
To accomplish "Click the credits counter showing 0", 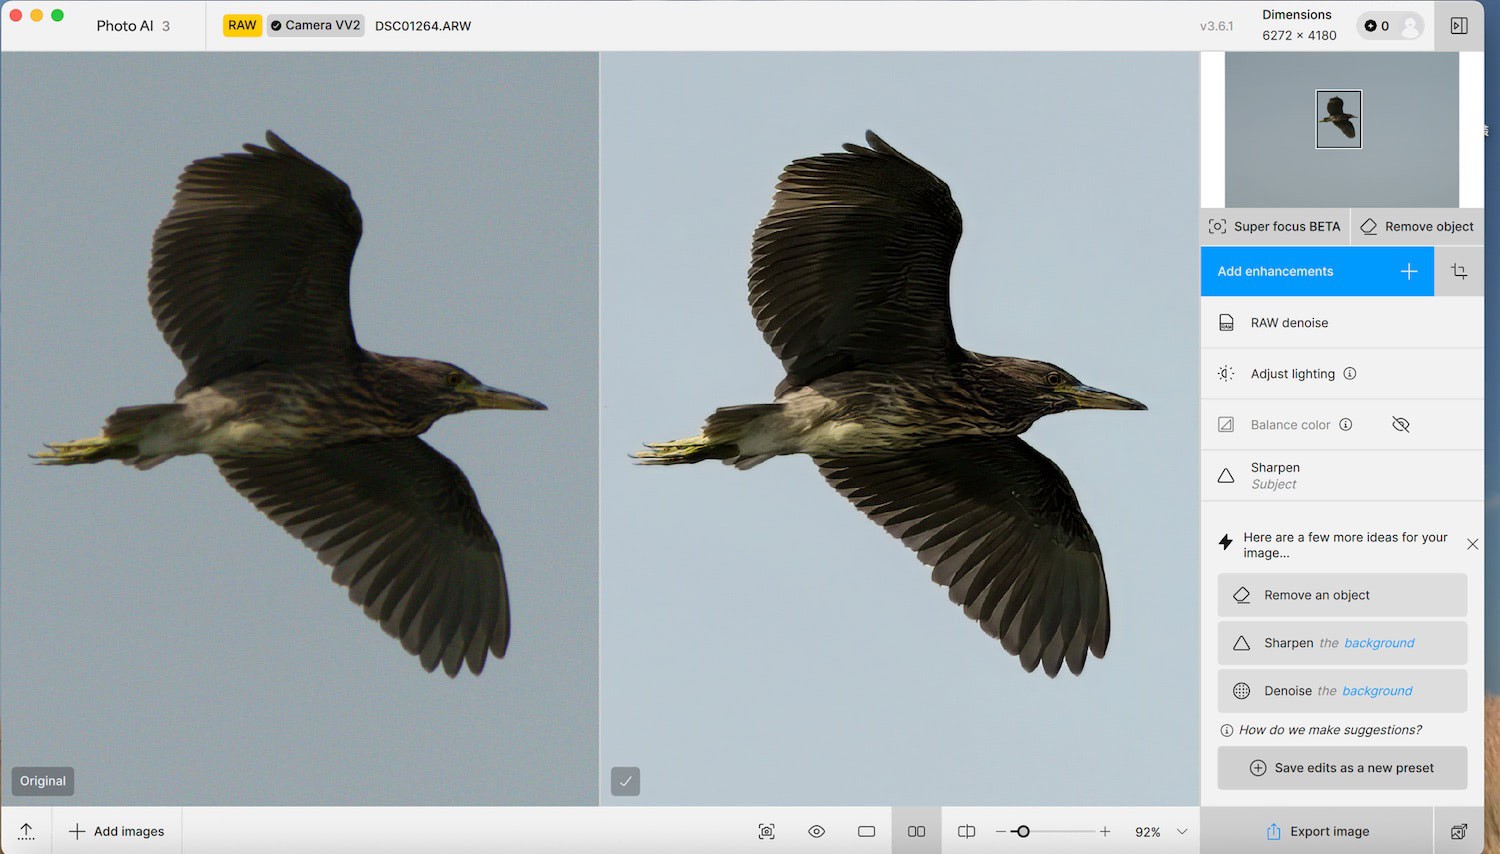I will pos(1377,26).
